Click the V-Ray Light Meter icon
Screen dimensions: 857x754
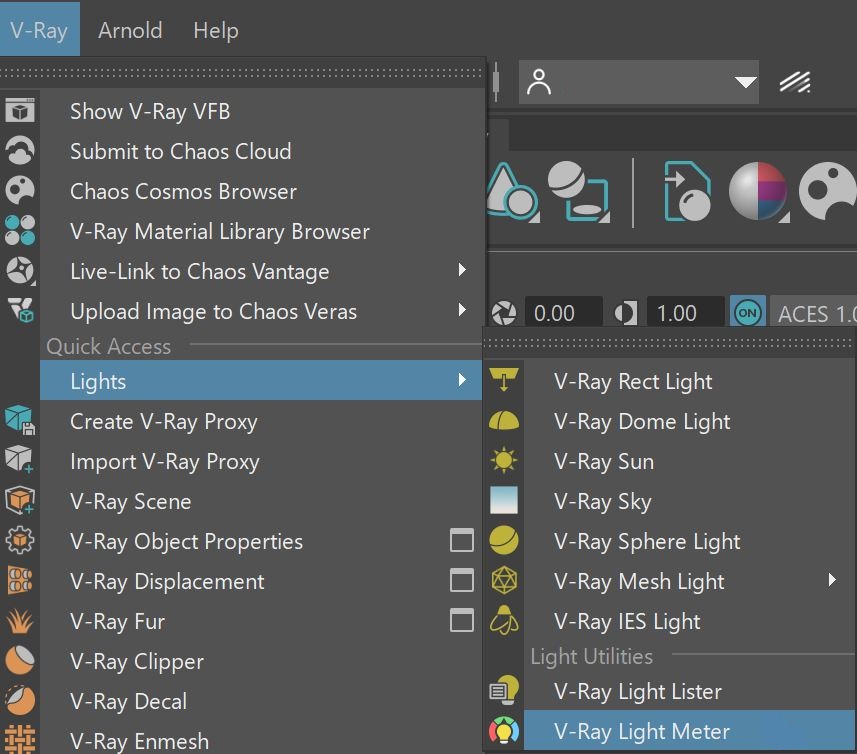click(x=504, y=731)
